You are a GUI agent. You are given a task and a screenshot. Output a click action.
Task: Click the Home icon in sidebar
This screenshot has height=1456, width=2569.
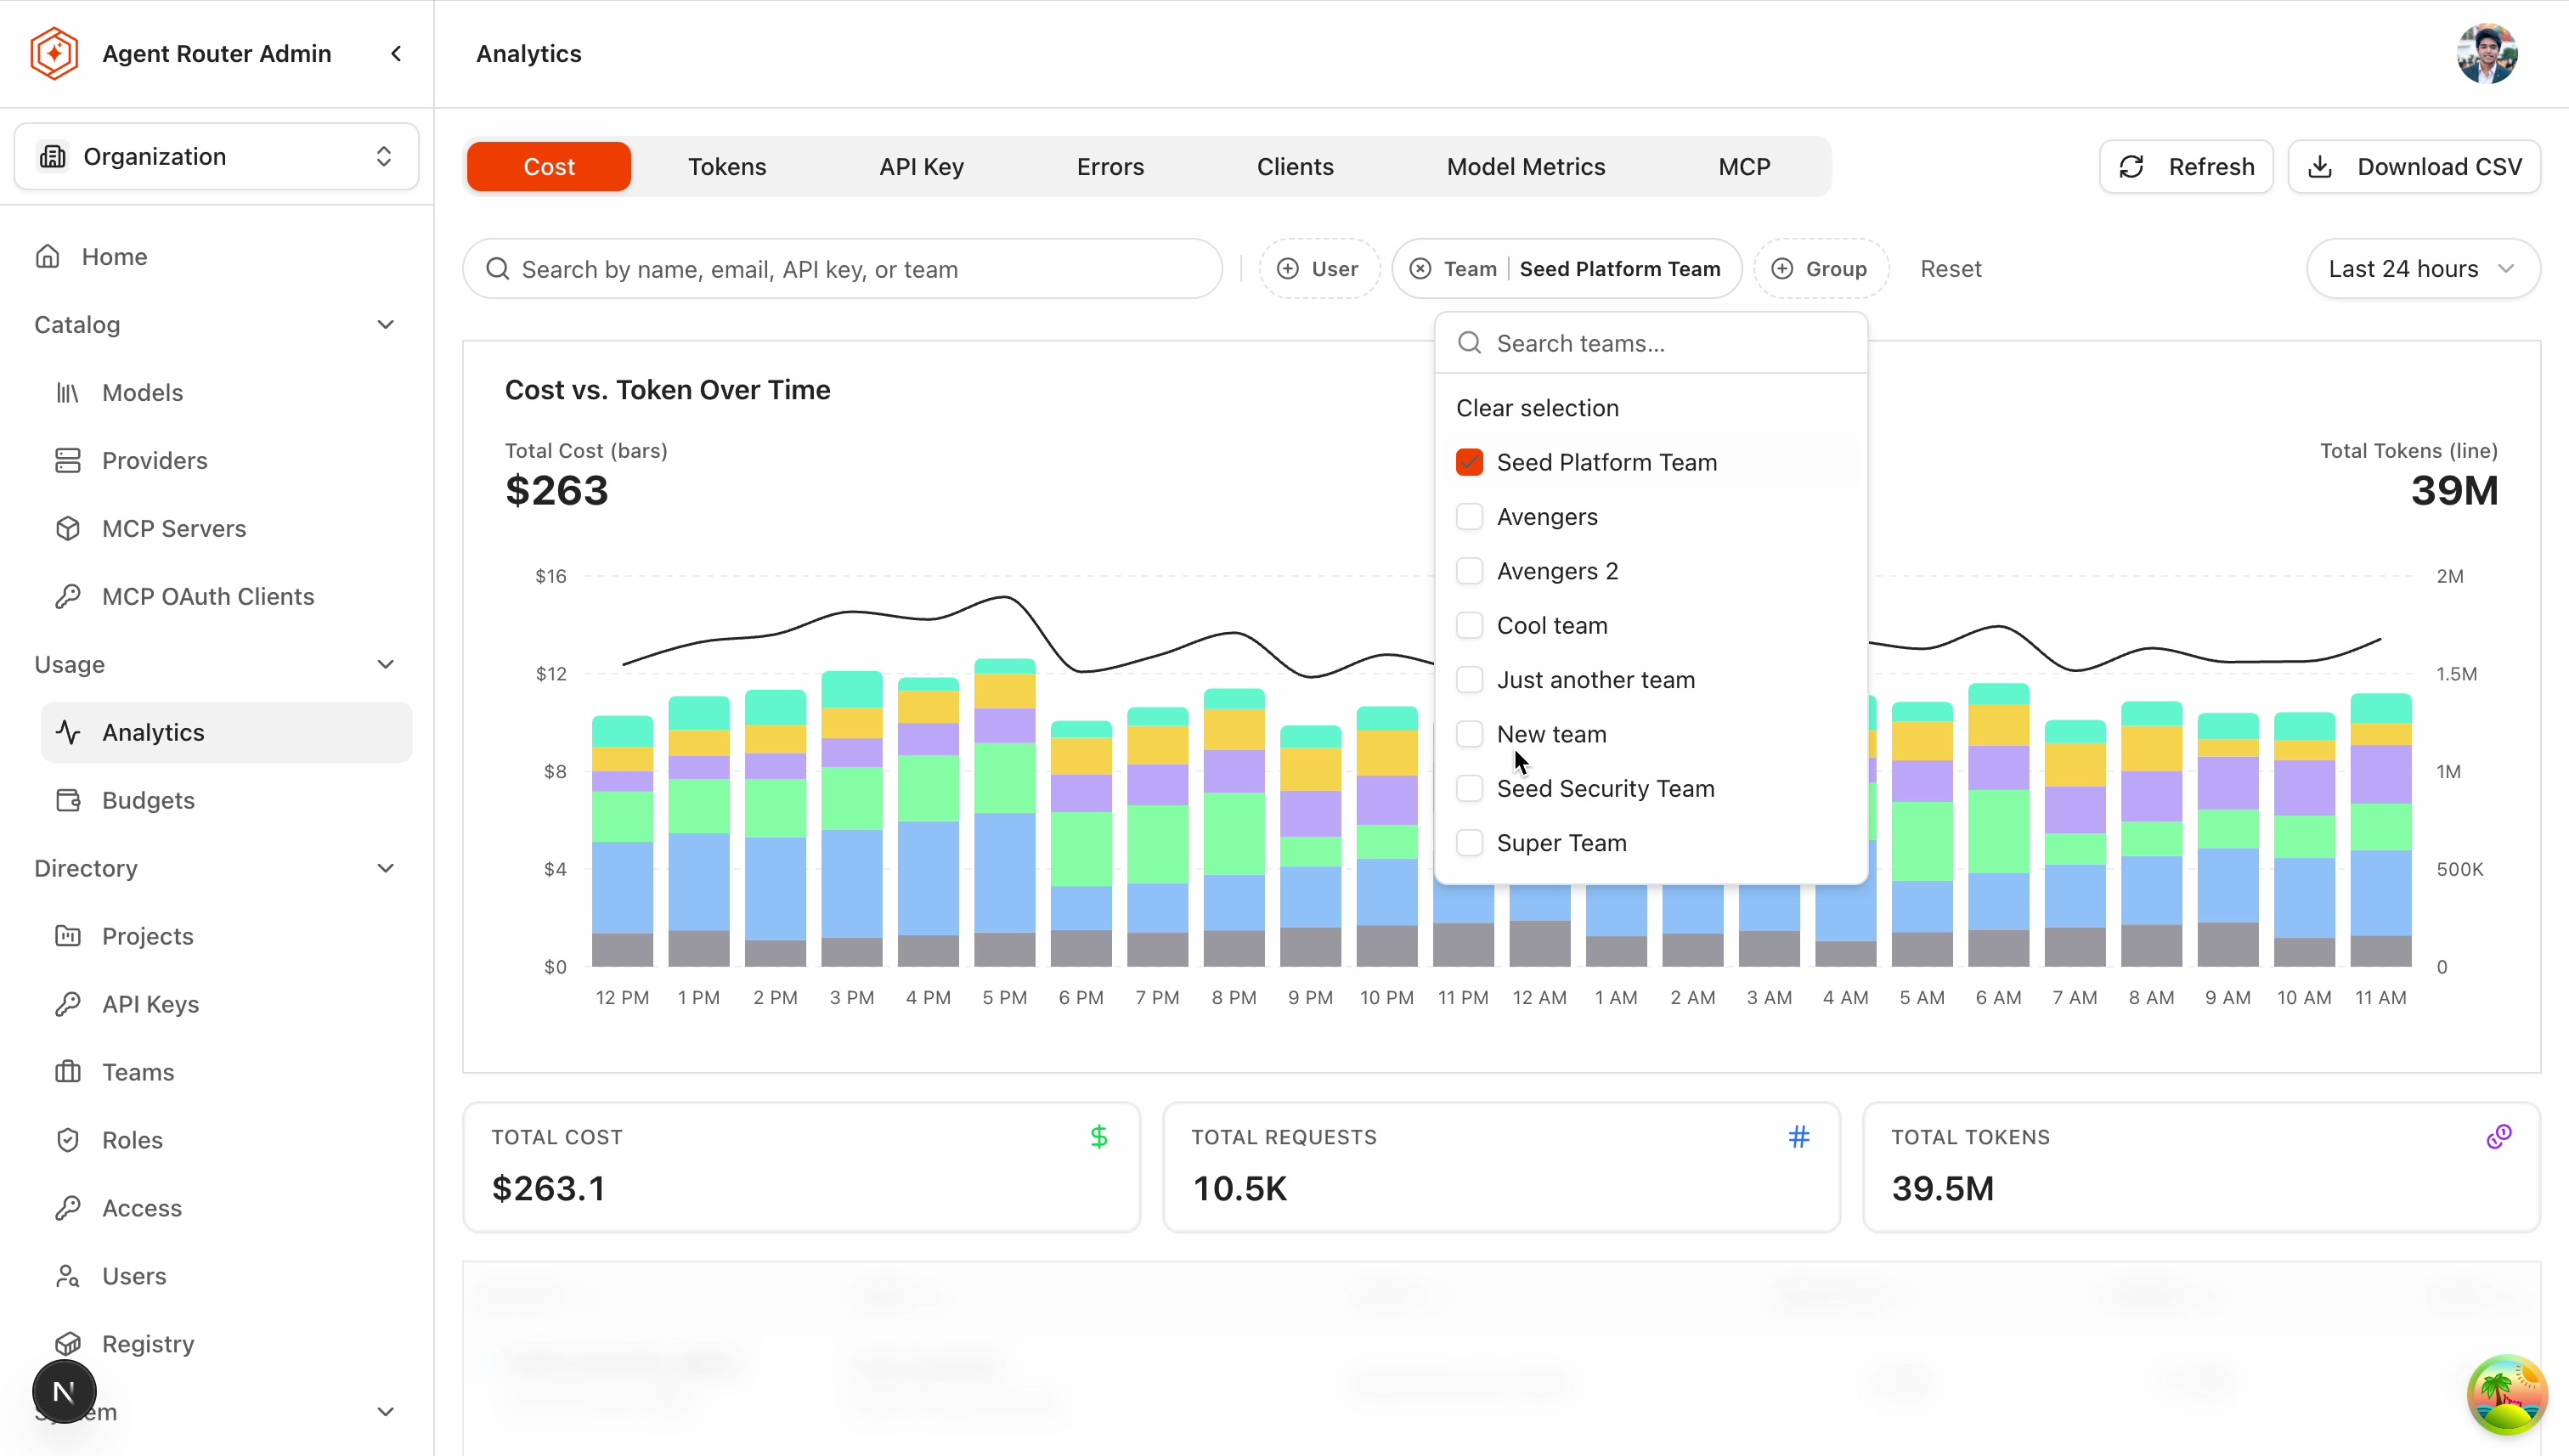(x=48, y=257)
